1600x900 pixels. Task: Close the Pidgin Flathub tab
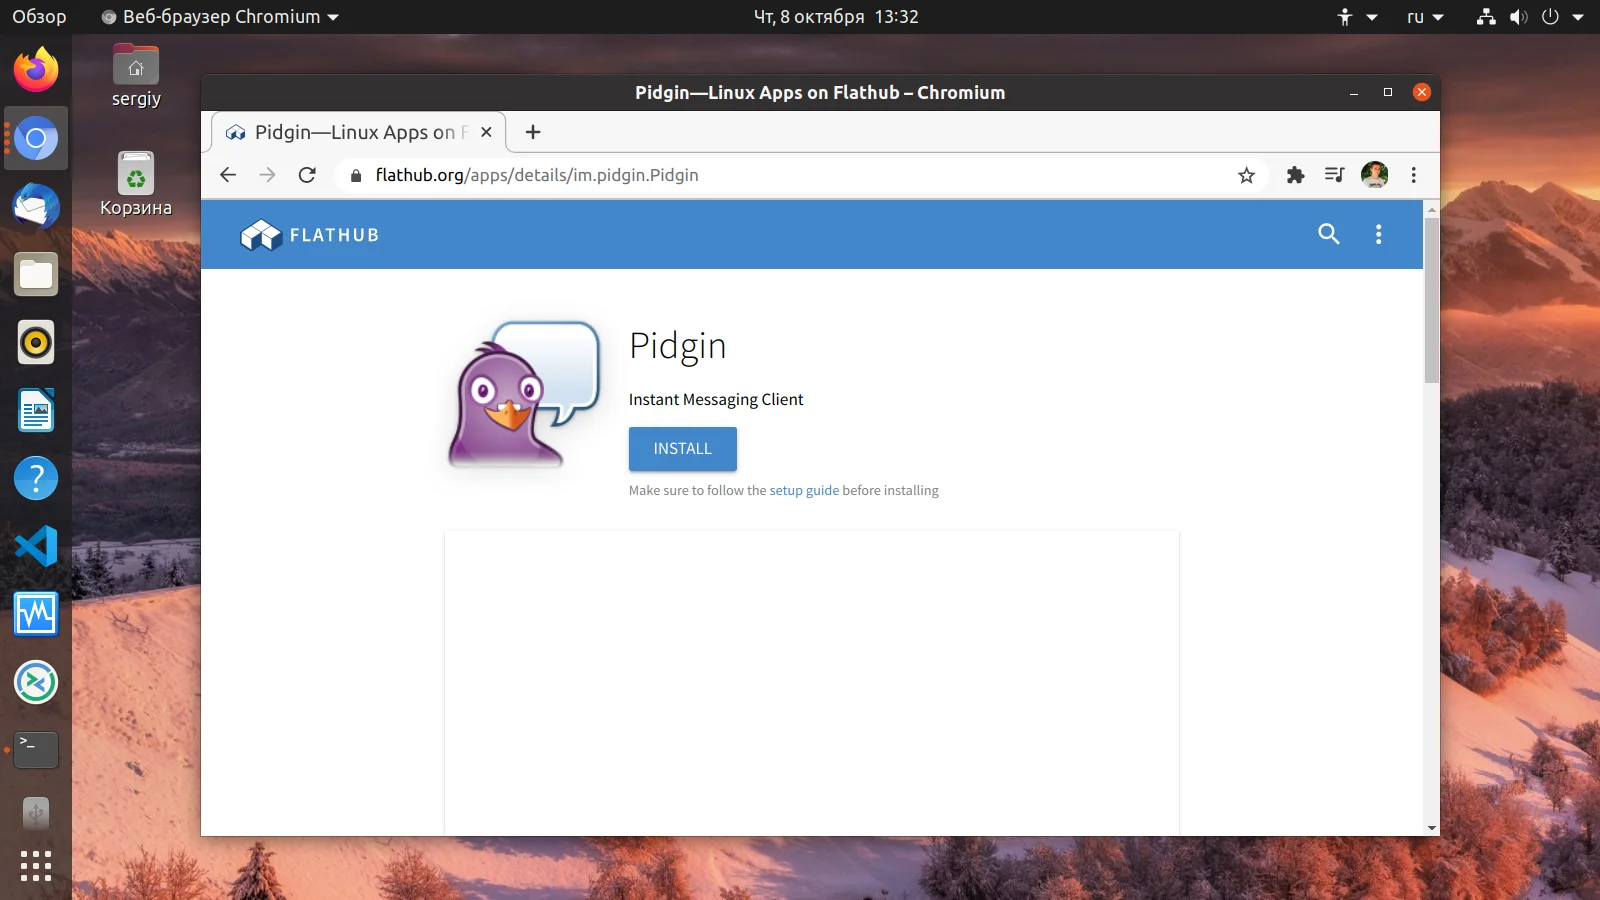(x=486, y=132)
